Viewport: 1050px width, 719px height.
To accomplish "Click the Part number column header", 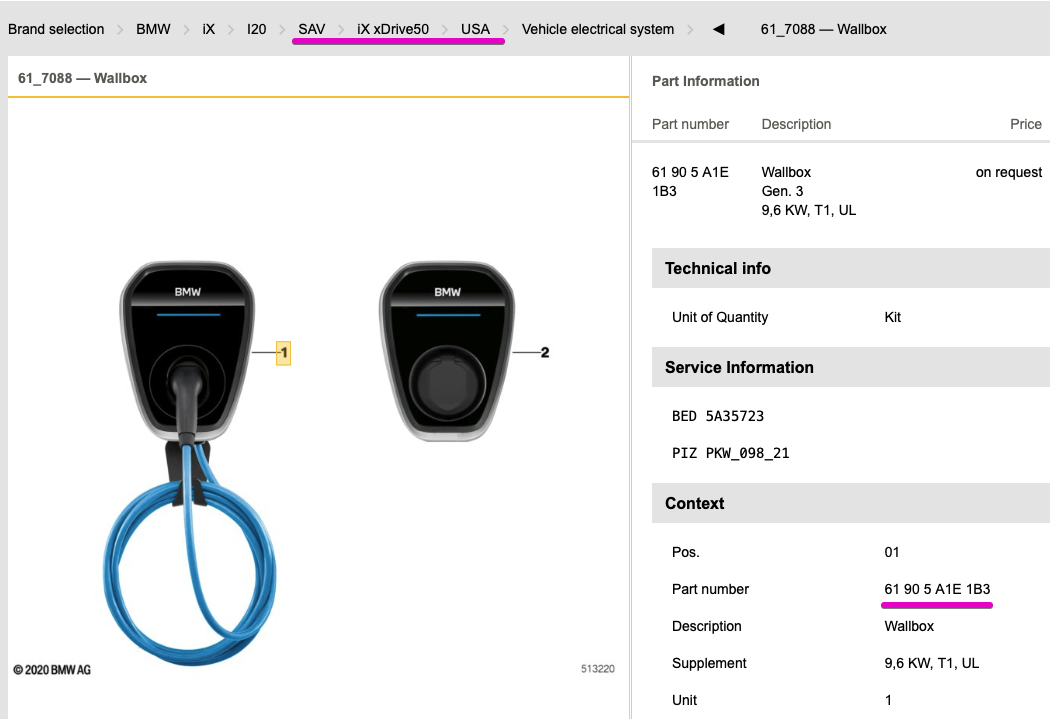I will [x=690, y=124].
